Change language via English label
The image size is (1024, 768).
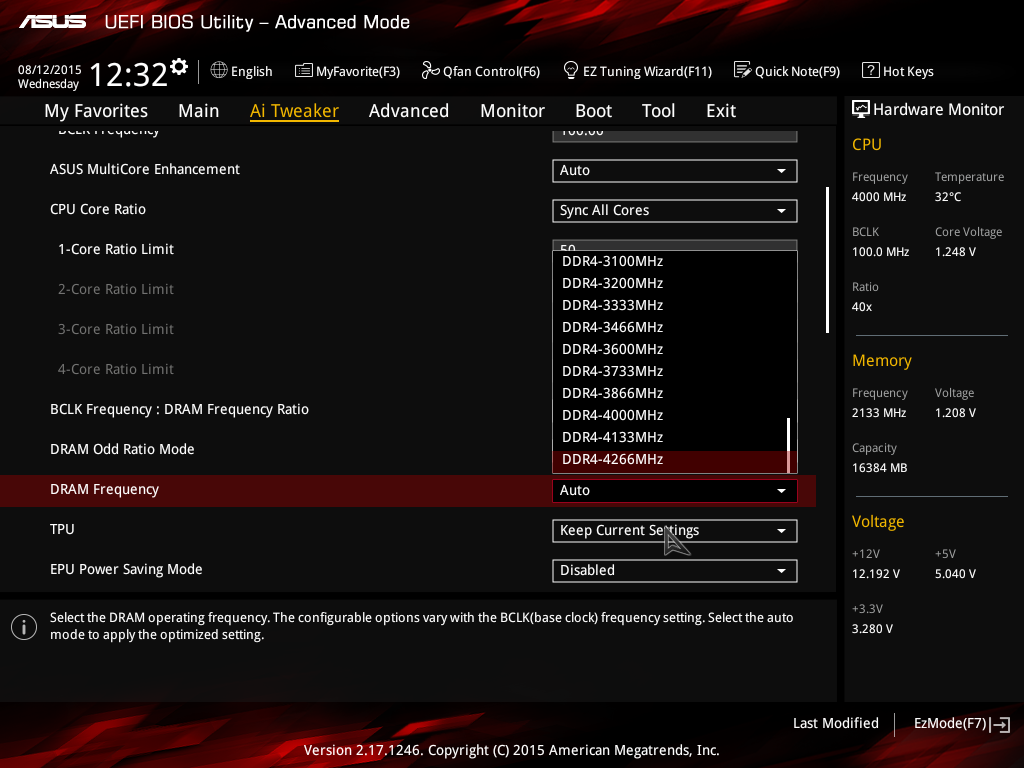[251, 71]
